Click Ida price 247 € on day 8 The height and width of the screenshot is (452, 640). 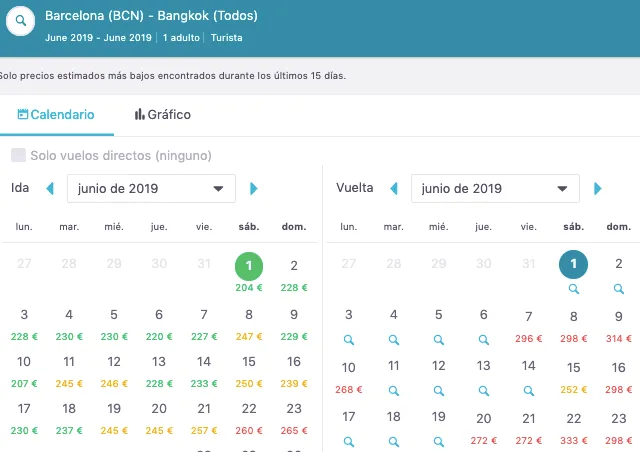(x=249, y=337)
